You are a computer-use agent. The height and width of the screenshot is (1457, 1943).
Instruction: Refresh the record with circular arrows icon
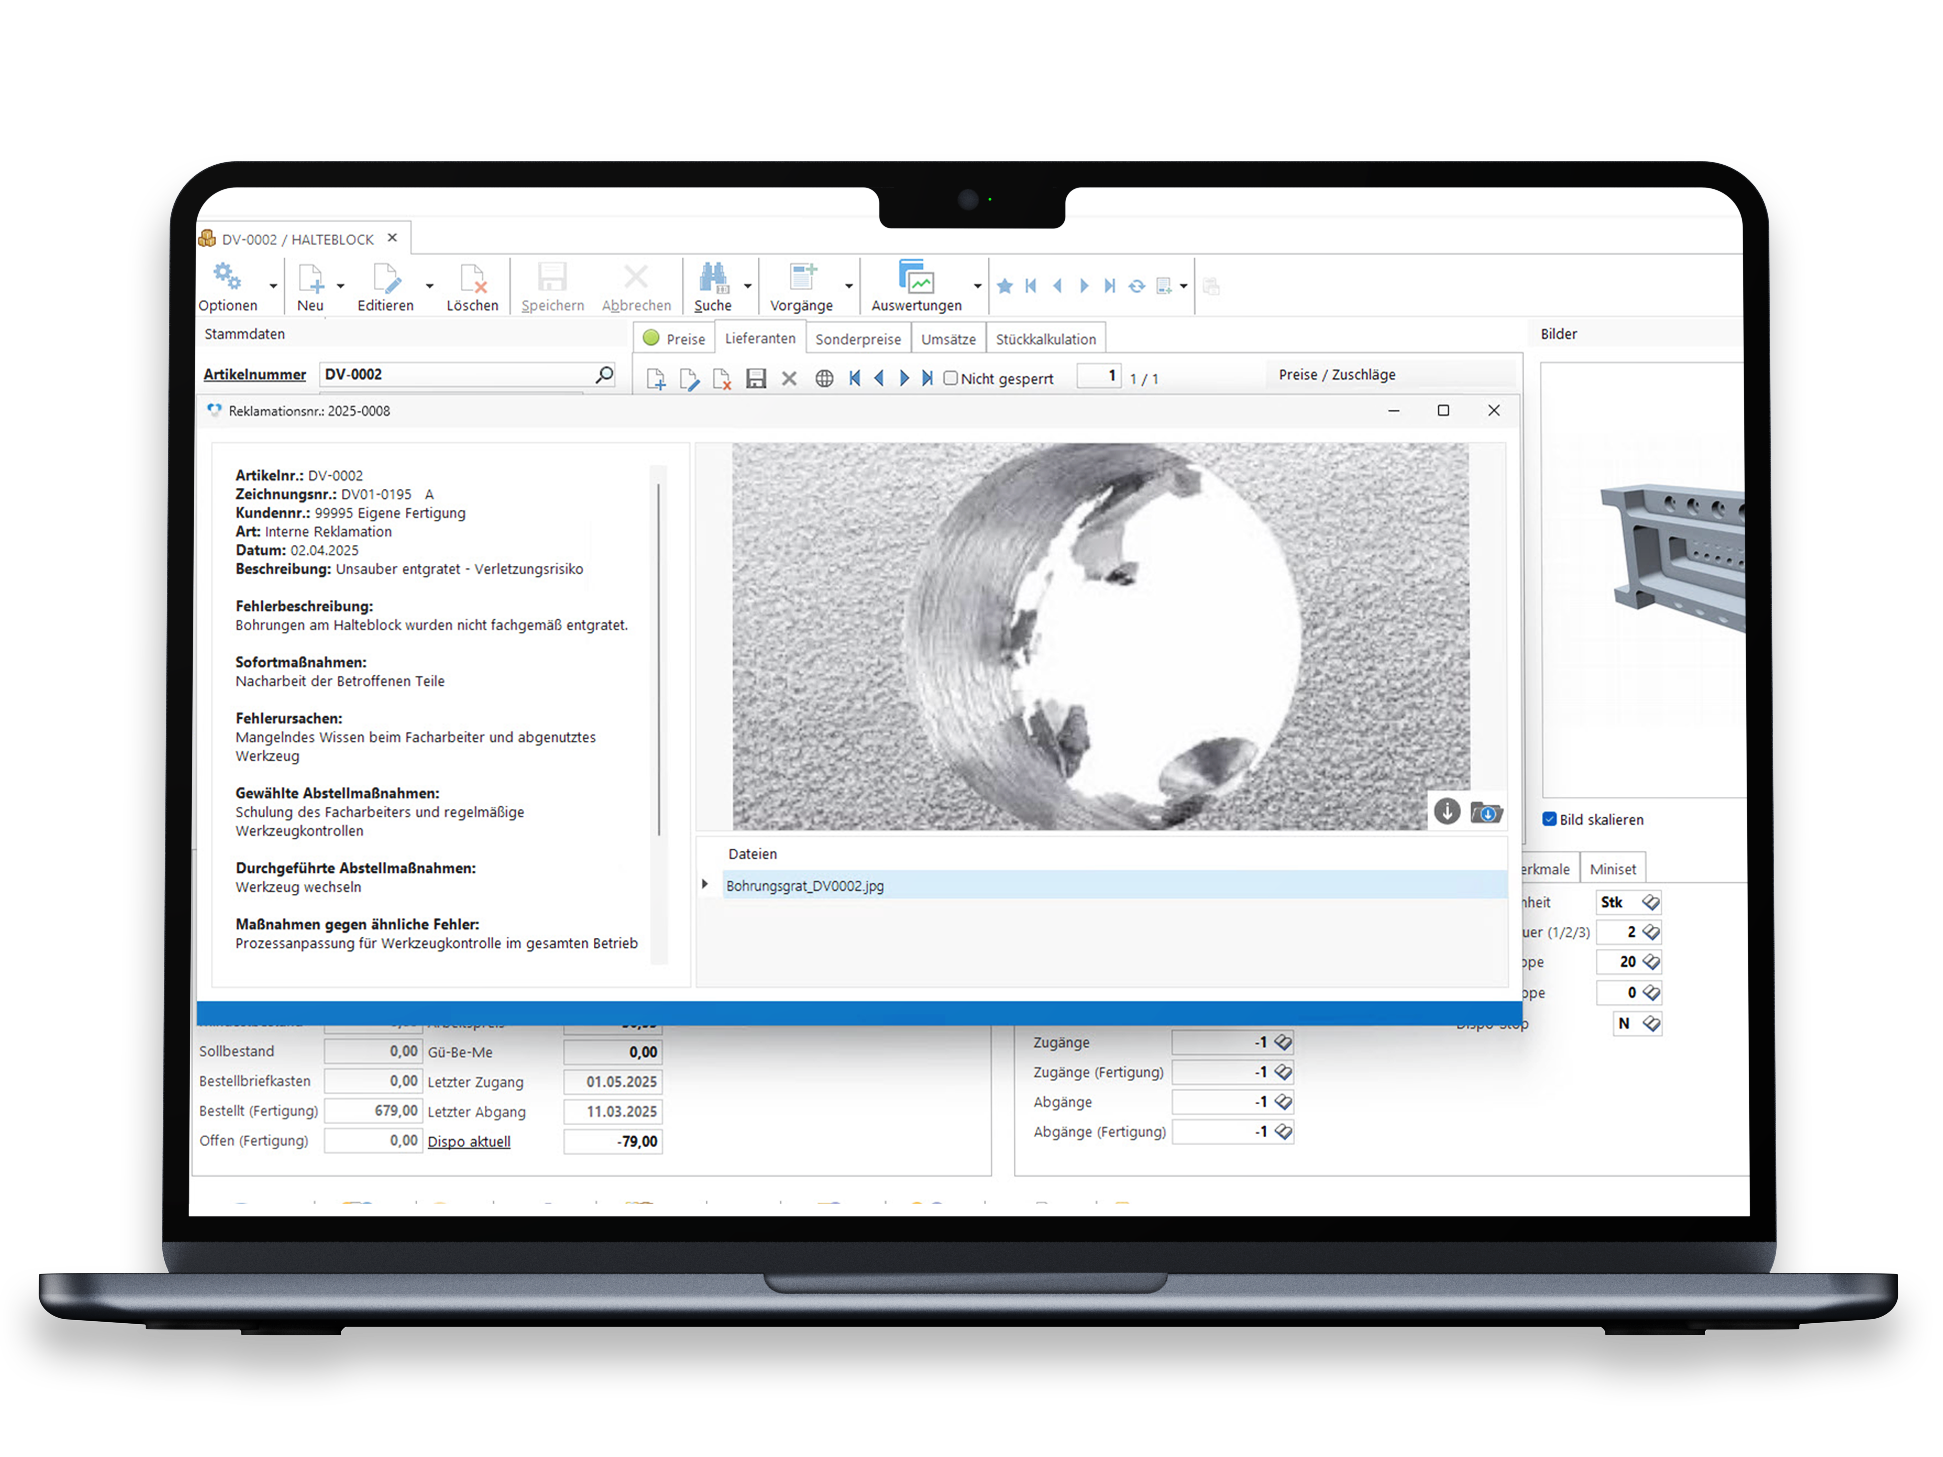click(x=1137, y=286)
